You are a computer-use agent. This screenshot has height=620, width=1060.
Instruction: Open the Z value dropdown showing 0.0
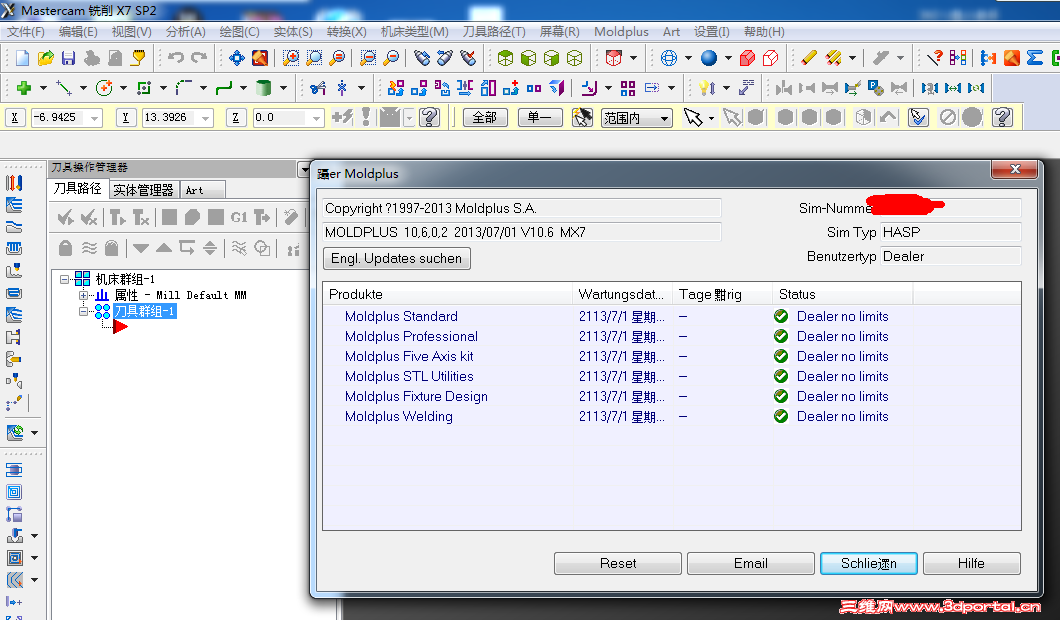pos(316,118)
